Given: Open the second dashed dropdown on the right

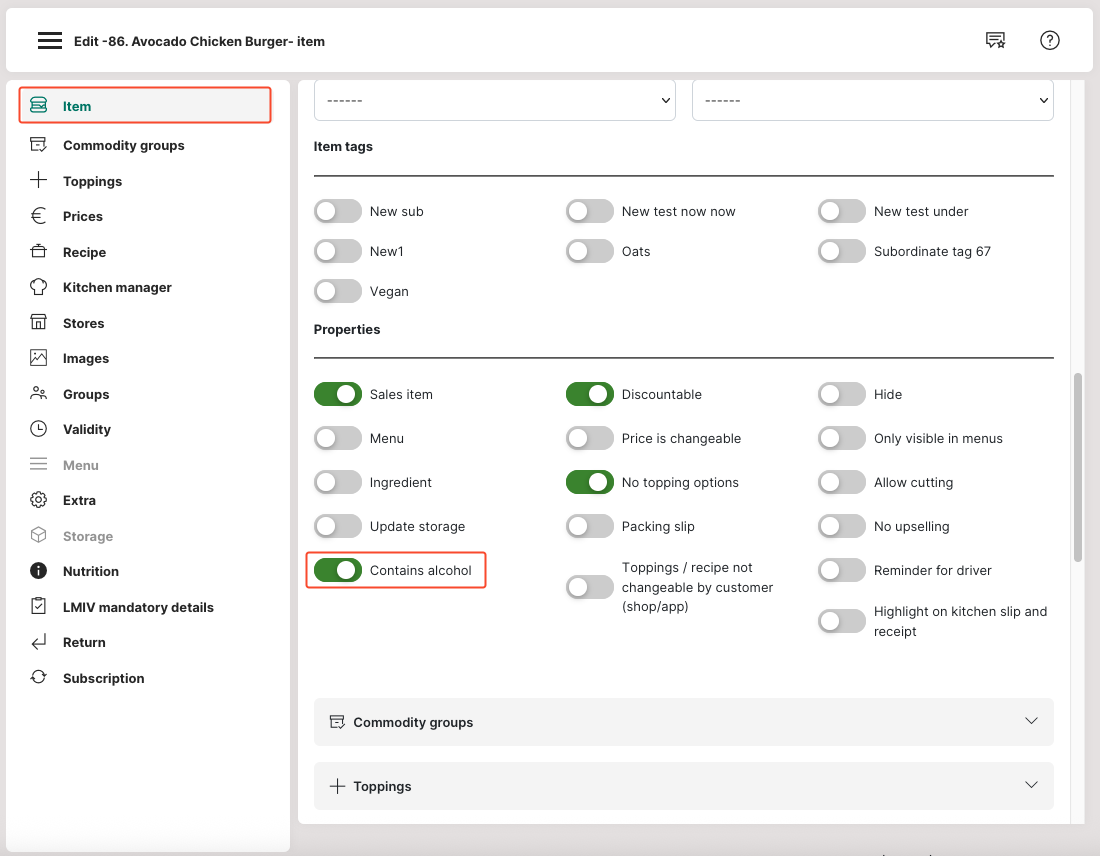Looking at the screenshot, I should coord(872,101).
